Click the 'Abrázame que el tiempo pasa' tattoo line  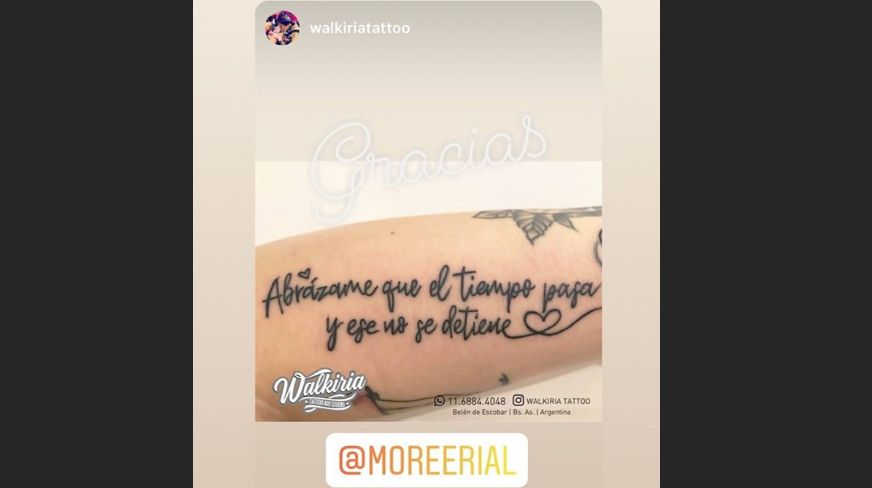tap(432, 291)
